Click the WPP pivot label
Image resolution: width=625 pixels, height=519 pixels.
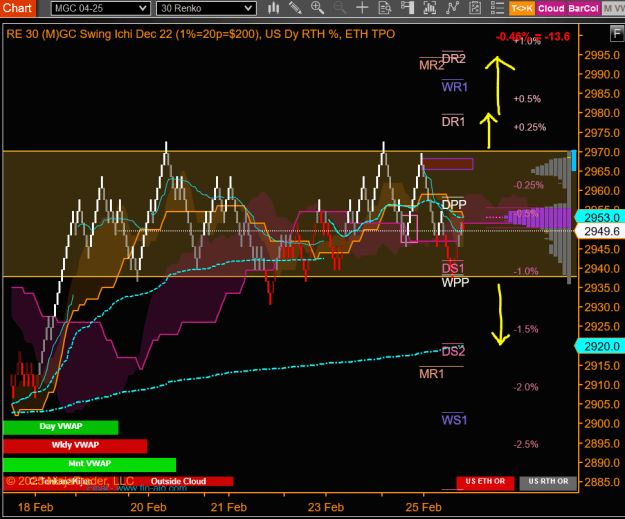(455, 283)
